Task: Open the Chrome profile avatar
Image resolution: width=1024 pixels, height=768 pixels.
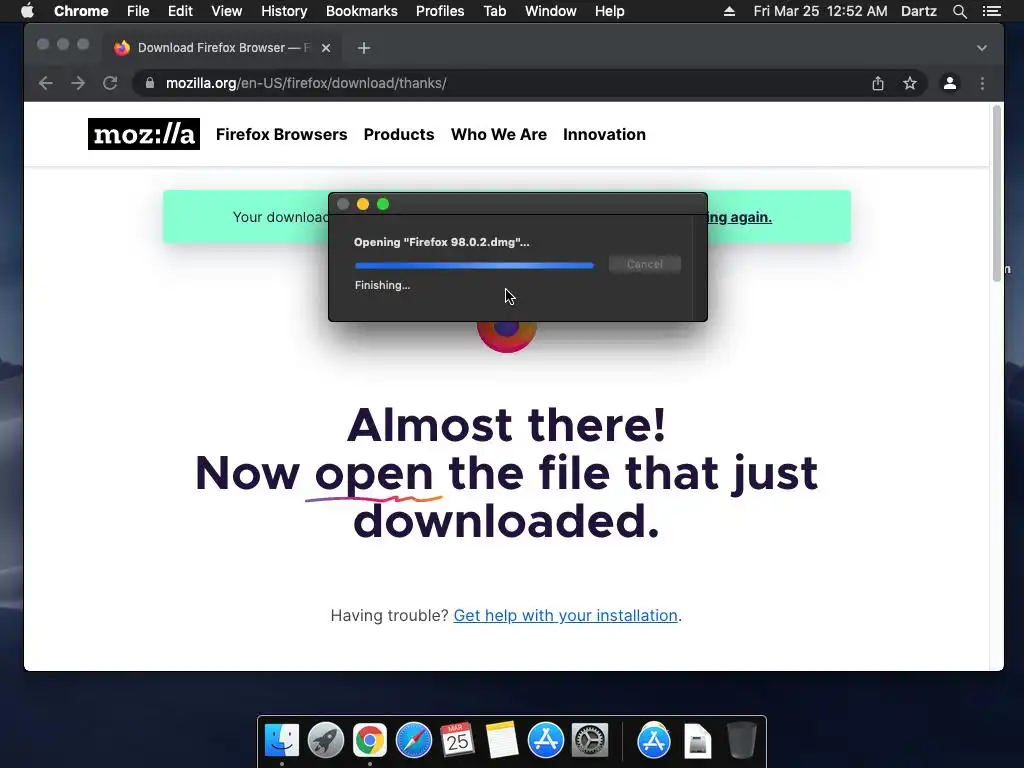Action: [950, 83]
